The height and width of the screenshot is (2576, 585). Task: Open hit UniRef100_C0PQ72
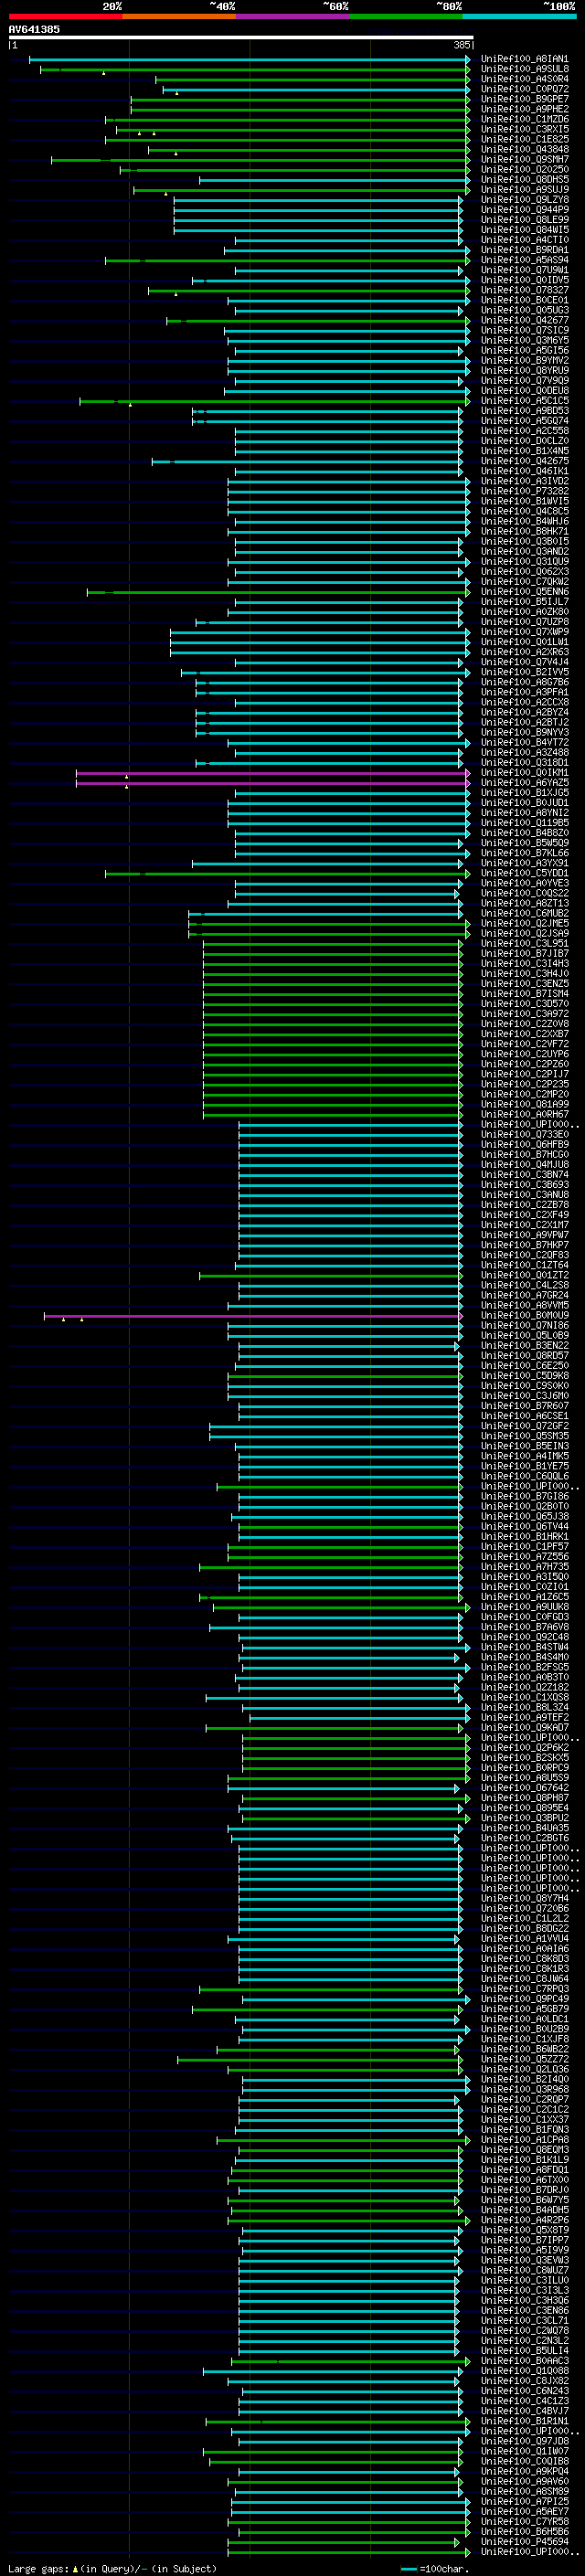[x=524, y=89]
